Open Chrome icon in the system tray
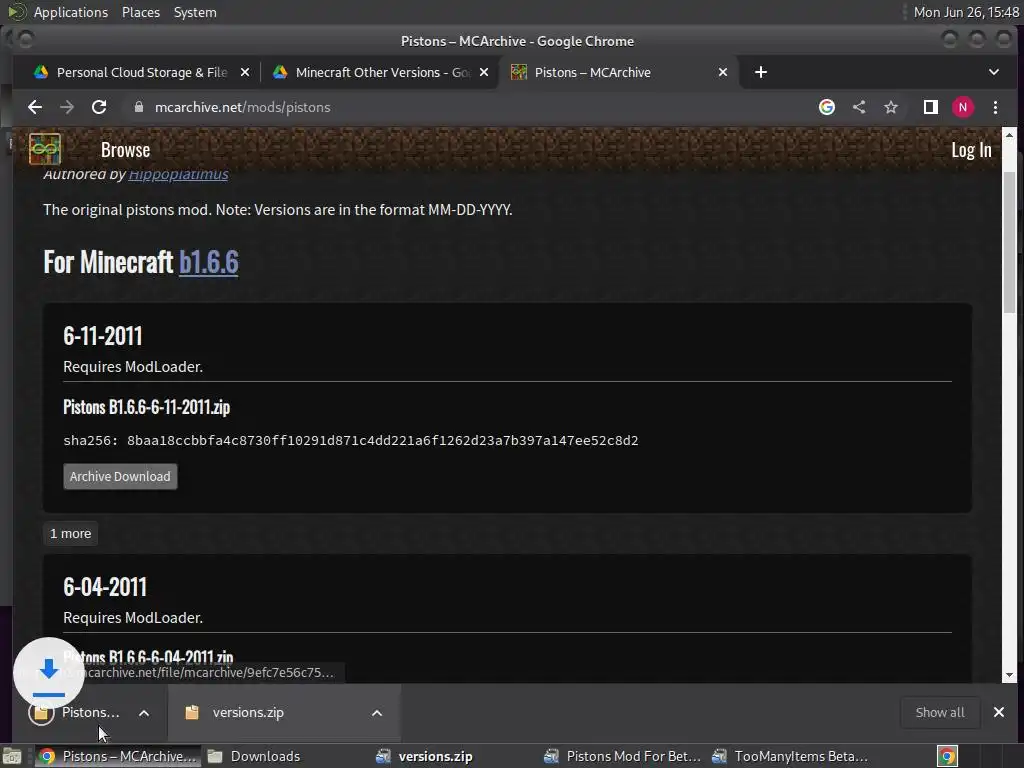Viewport: 1024px width, 768px height. (947, 756)
